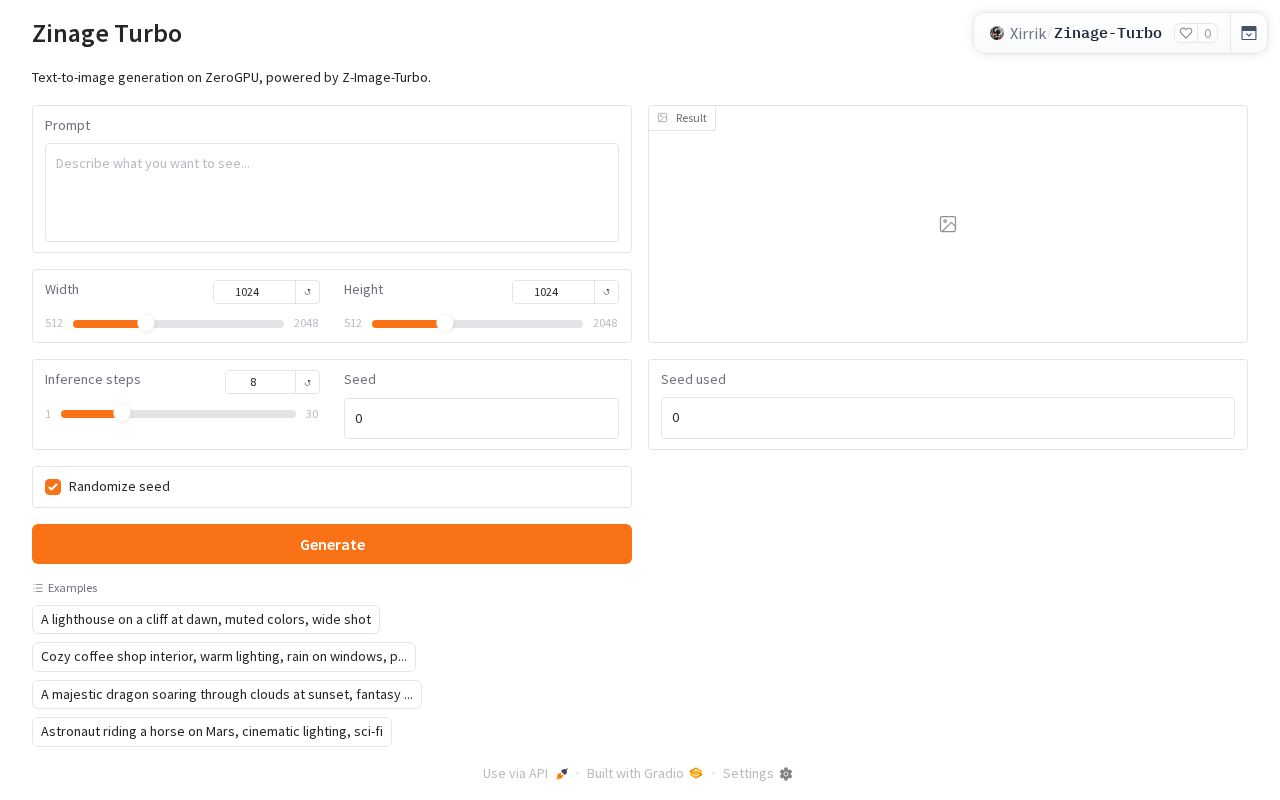Screen dimensions: 1280x800
Task: Open the space menu icon at top right
Action: click(1249, 33)
